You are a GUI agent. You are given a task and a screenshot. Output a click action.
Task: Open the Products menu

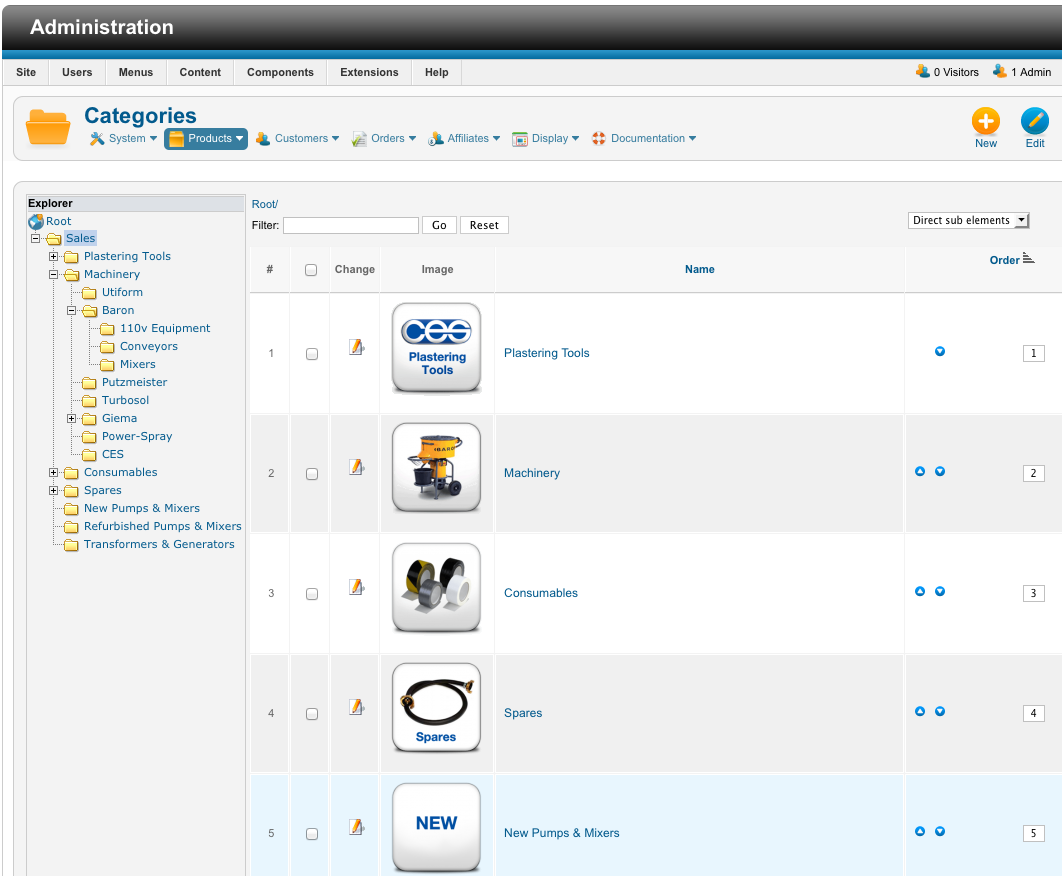coord(206,138)
